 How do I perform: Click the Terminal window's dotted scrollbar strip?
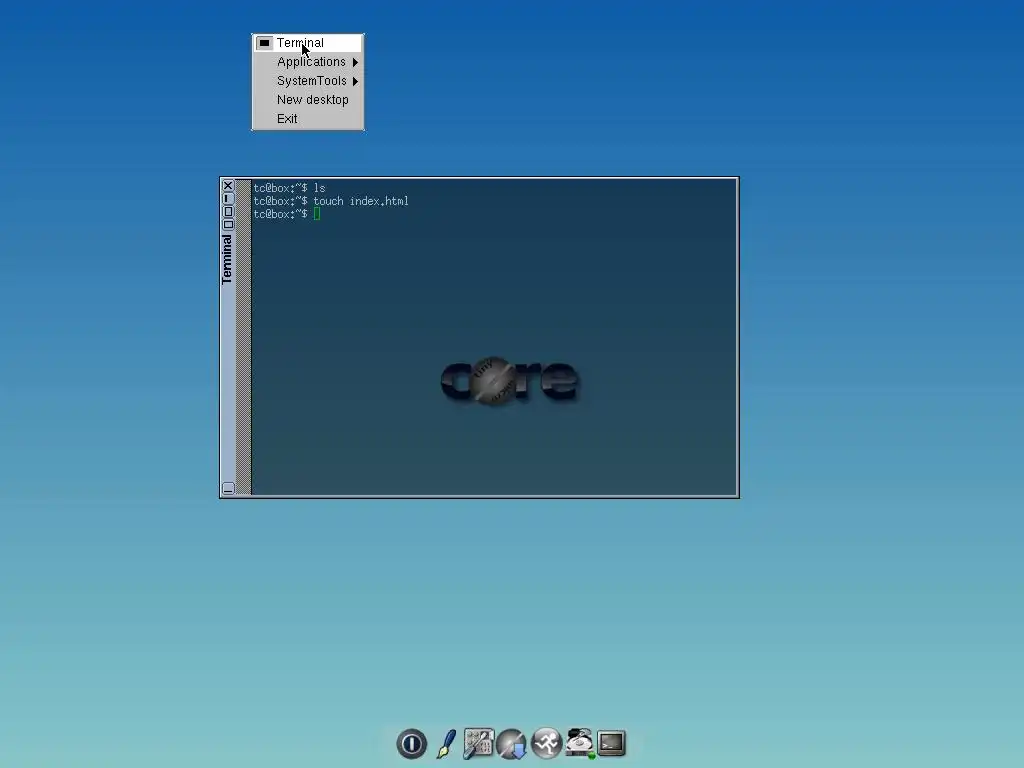pyautogui.click(x=244, y=337)
